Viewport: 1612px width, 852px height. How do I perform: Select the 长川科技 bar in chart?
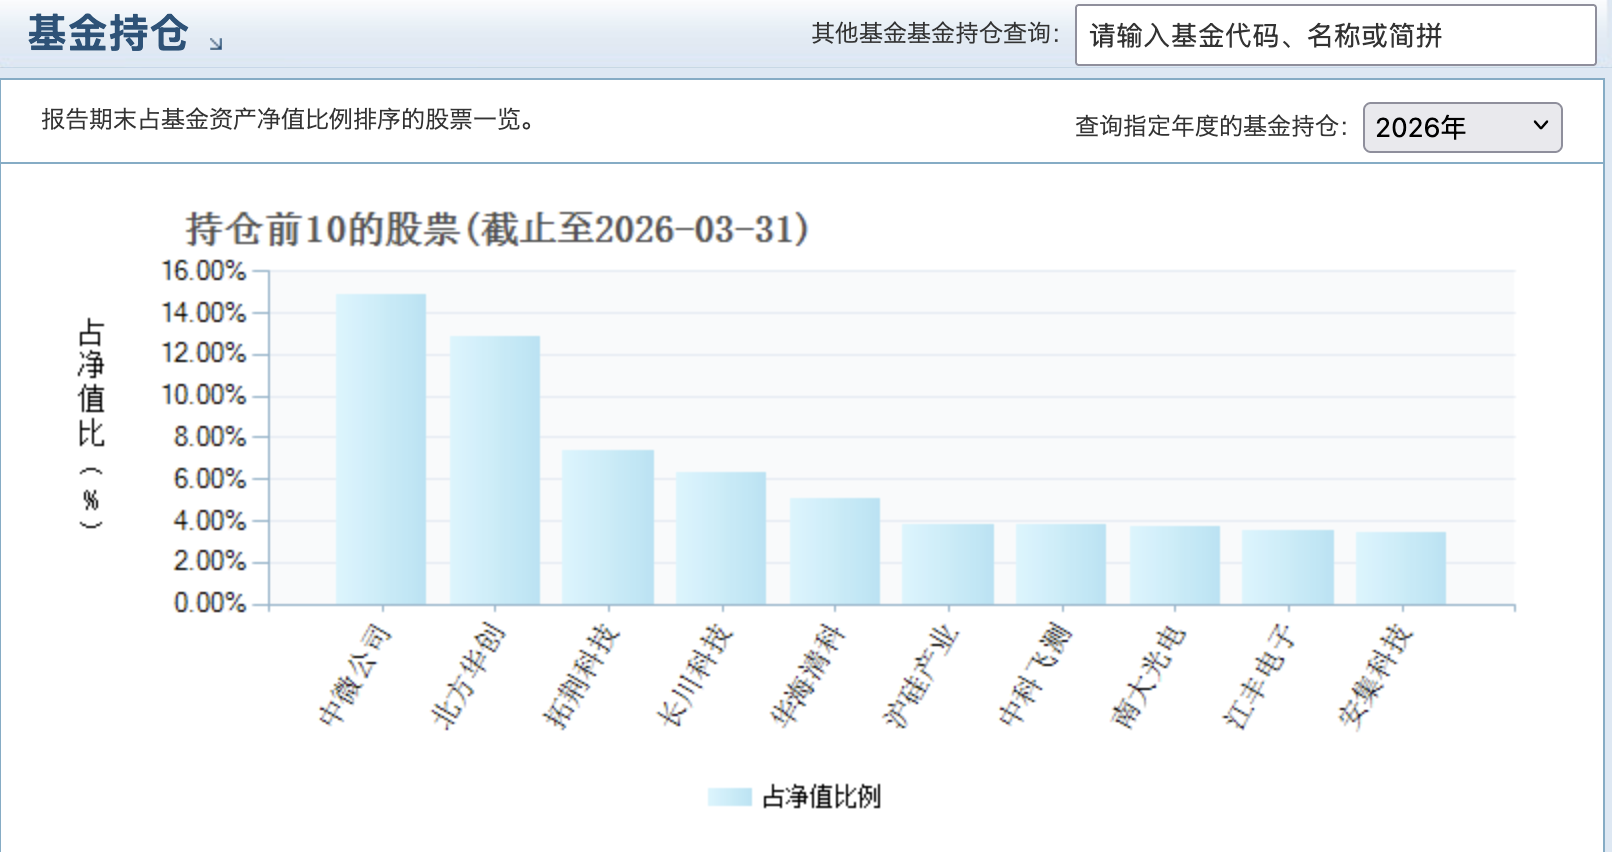721,538
